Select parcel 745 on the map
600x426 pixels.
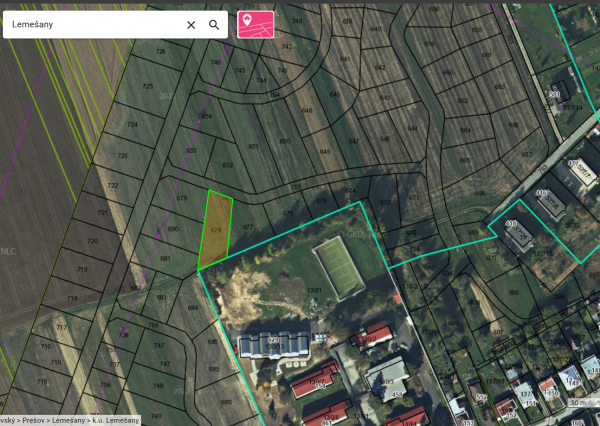[240, 70]
